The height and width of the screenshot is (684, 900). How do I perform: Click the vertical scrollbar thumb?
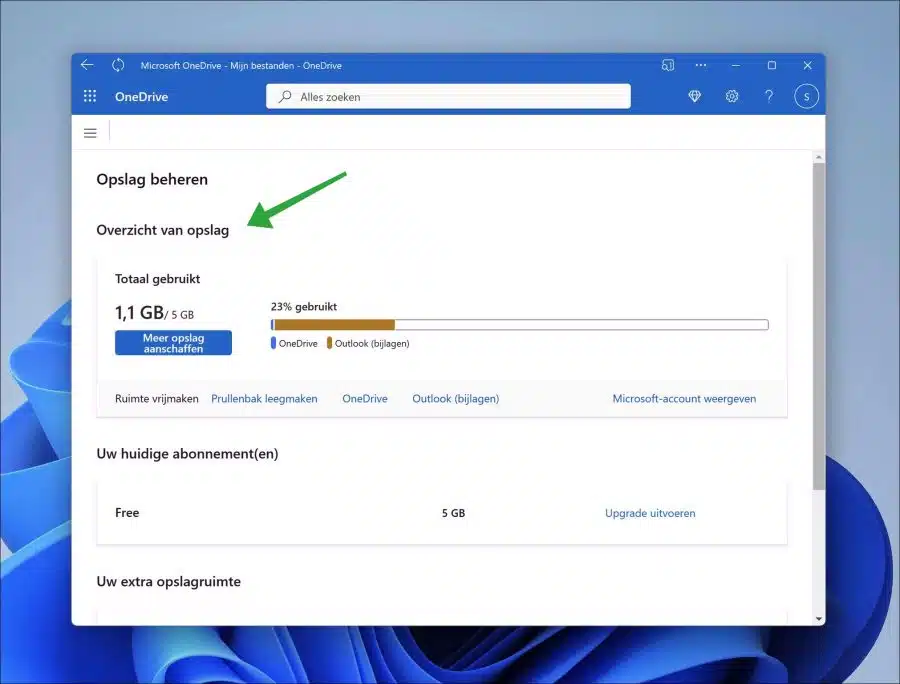(818, 326)
